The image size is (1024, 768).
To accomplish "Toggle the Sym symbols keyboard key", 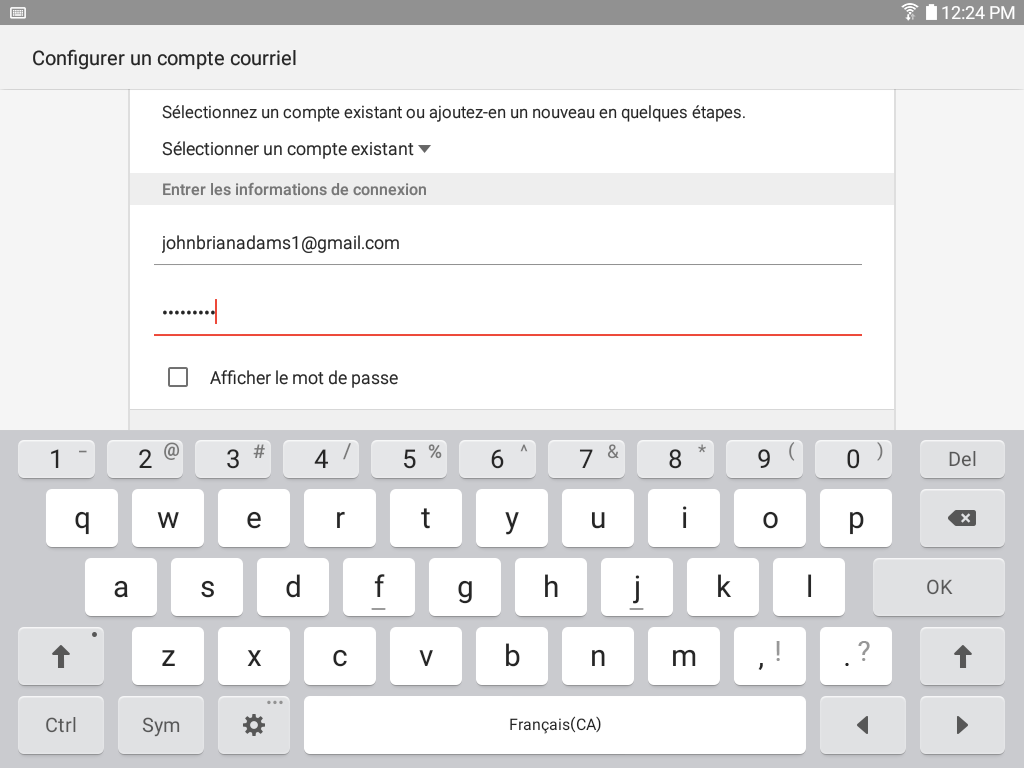I will (x=161, y=725).
